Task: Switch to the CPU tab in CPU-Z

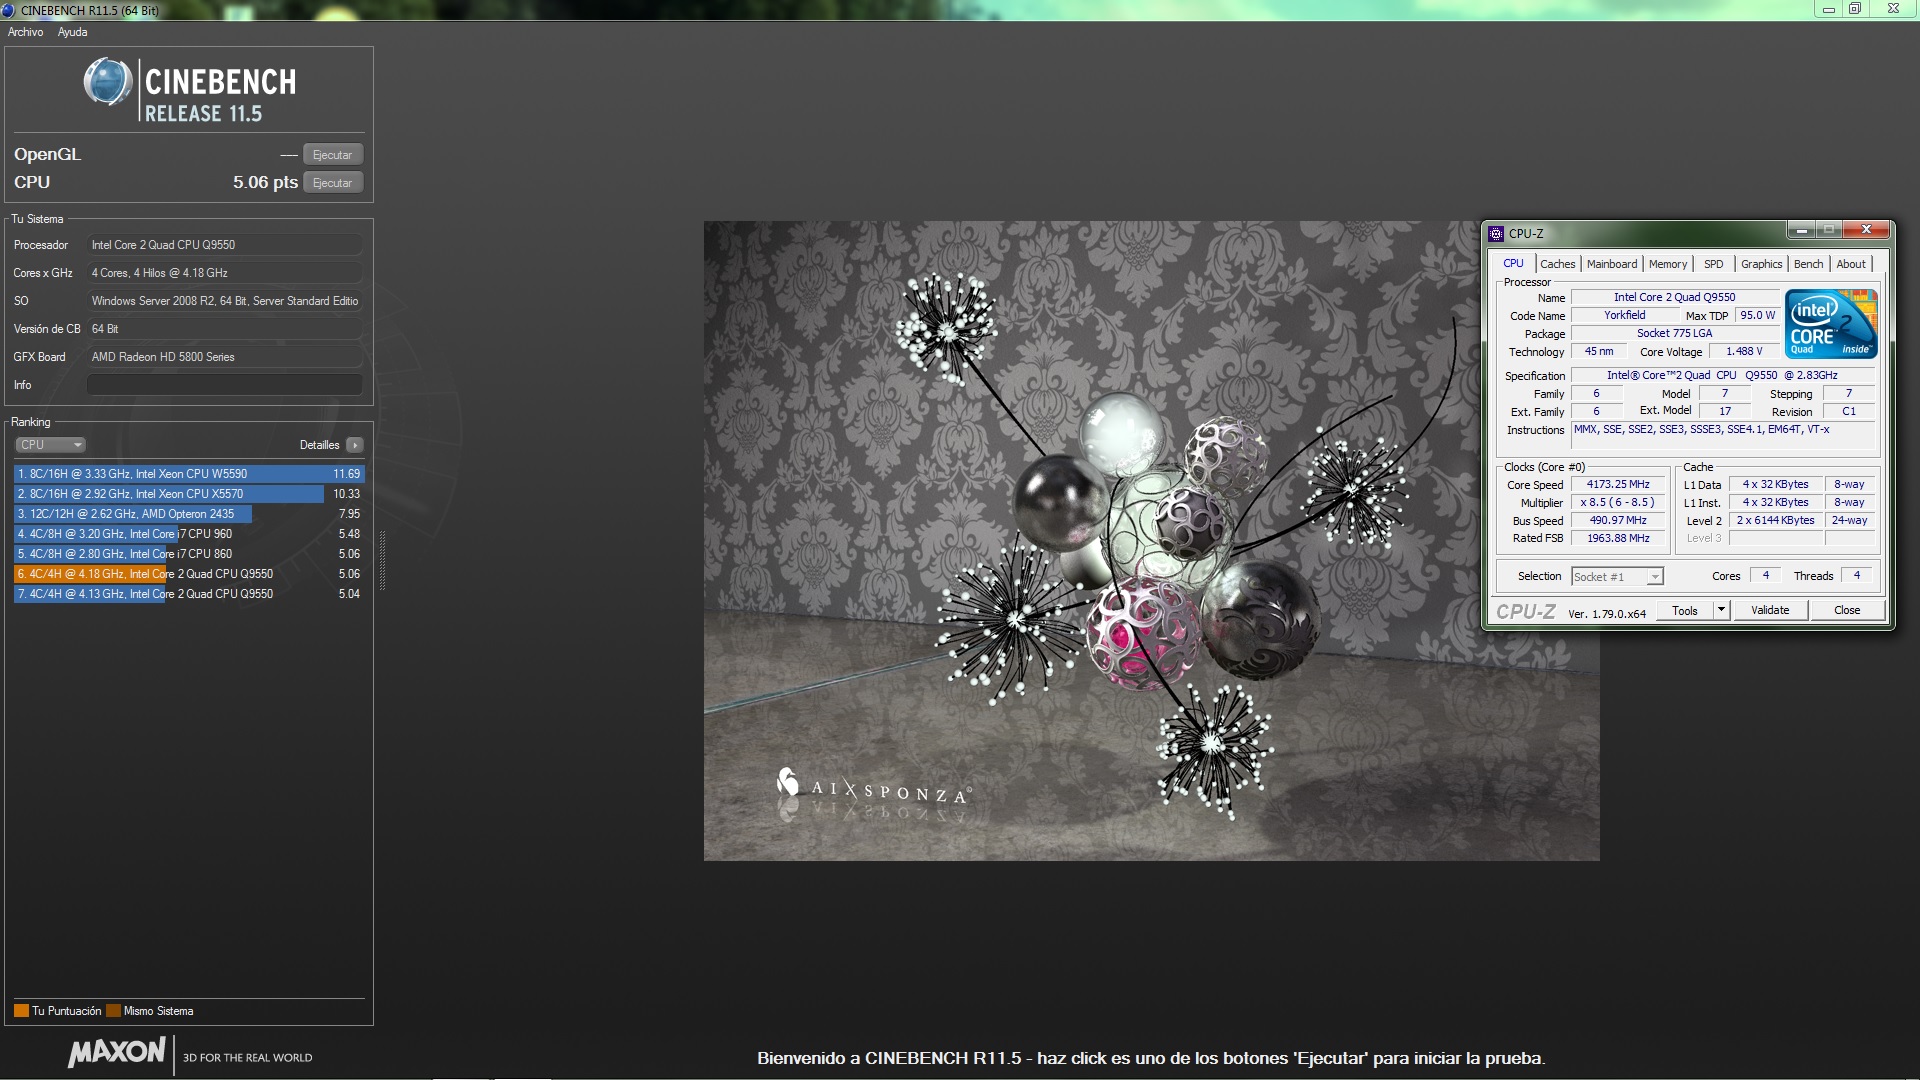Action: click(1513, 264)
